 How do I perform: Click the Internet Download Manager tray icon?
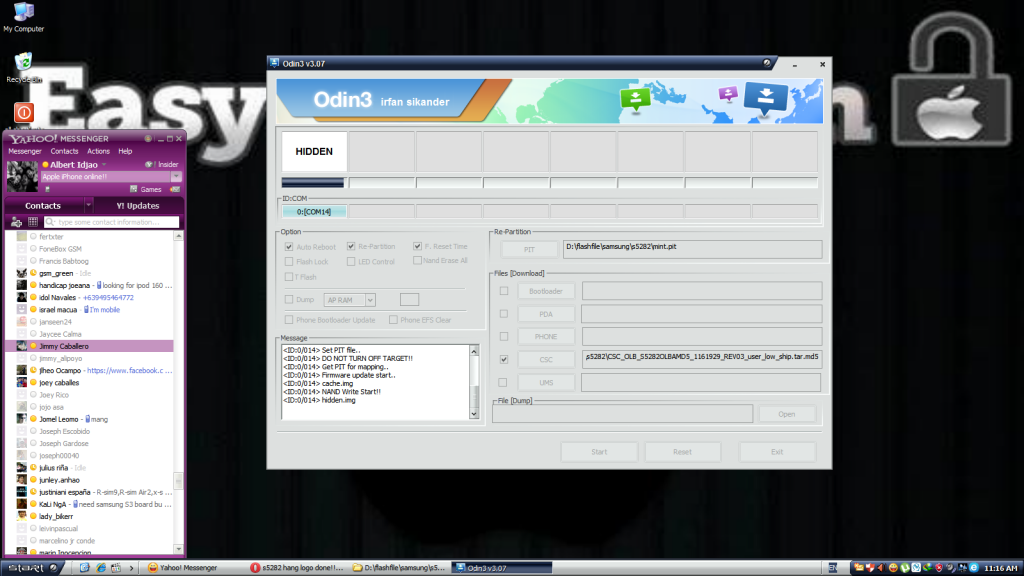[928, 568]
